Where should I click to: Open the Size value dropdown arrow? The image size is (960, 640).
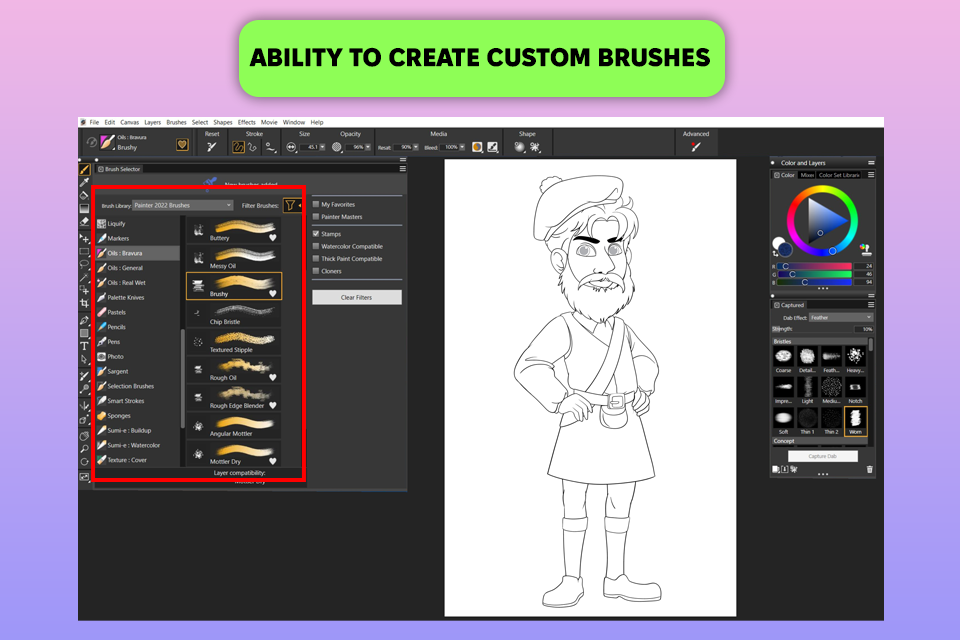(323, 147)
